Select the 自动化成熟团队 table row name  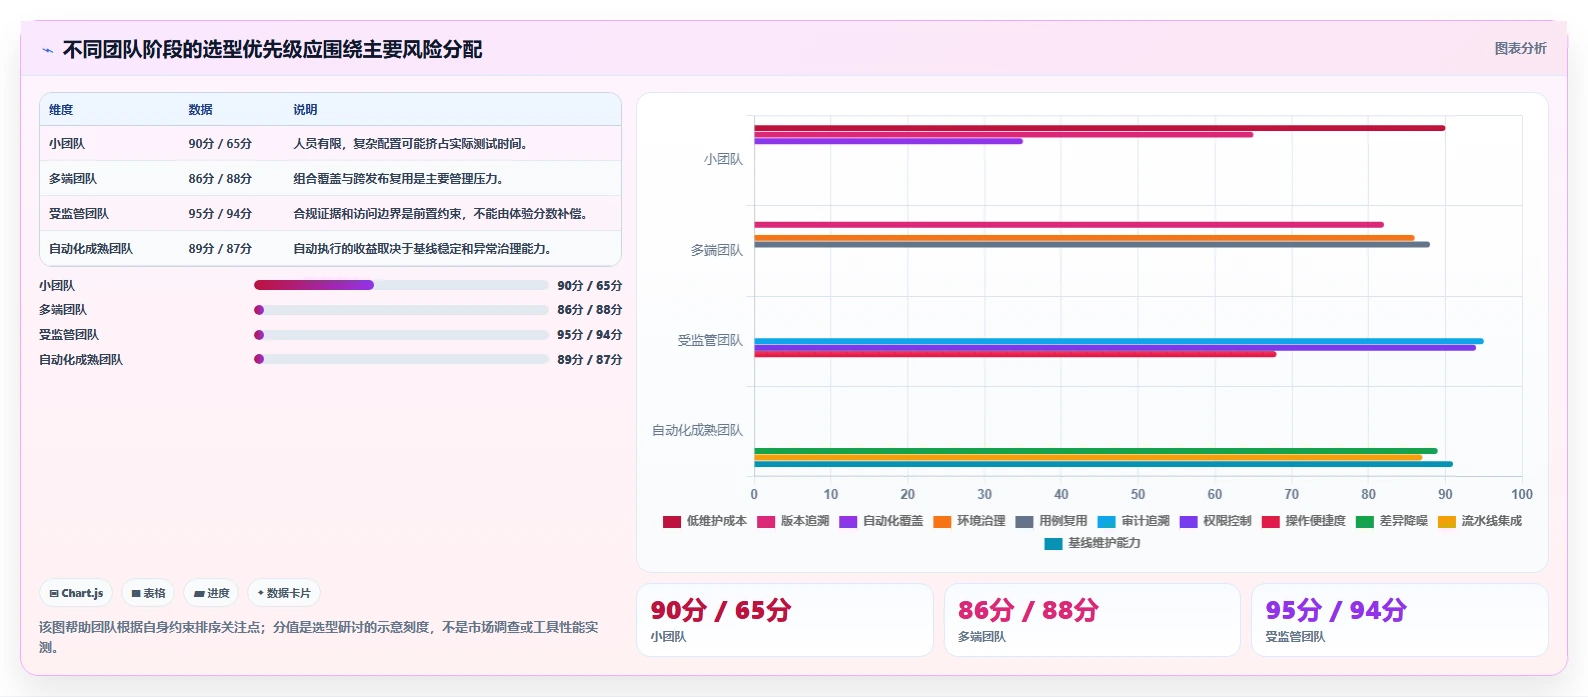pyautogui.click(x=91, y=249)
